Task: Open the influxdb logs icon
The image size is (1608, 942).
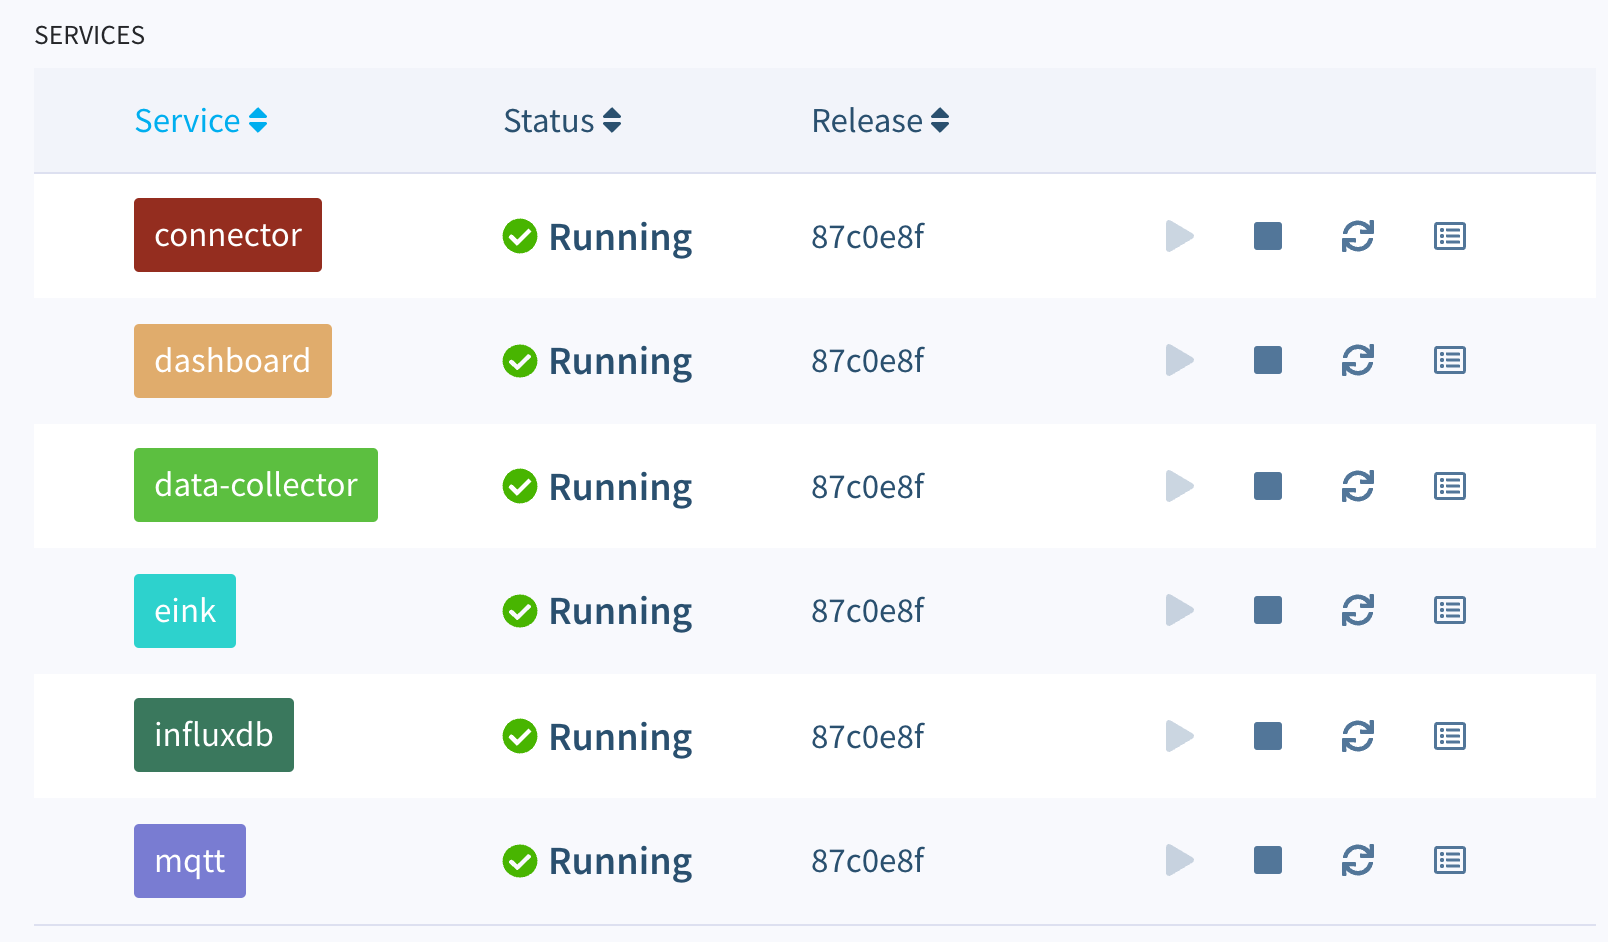Action: pyautogui.click(x=1449, y=736)
